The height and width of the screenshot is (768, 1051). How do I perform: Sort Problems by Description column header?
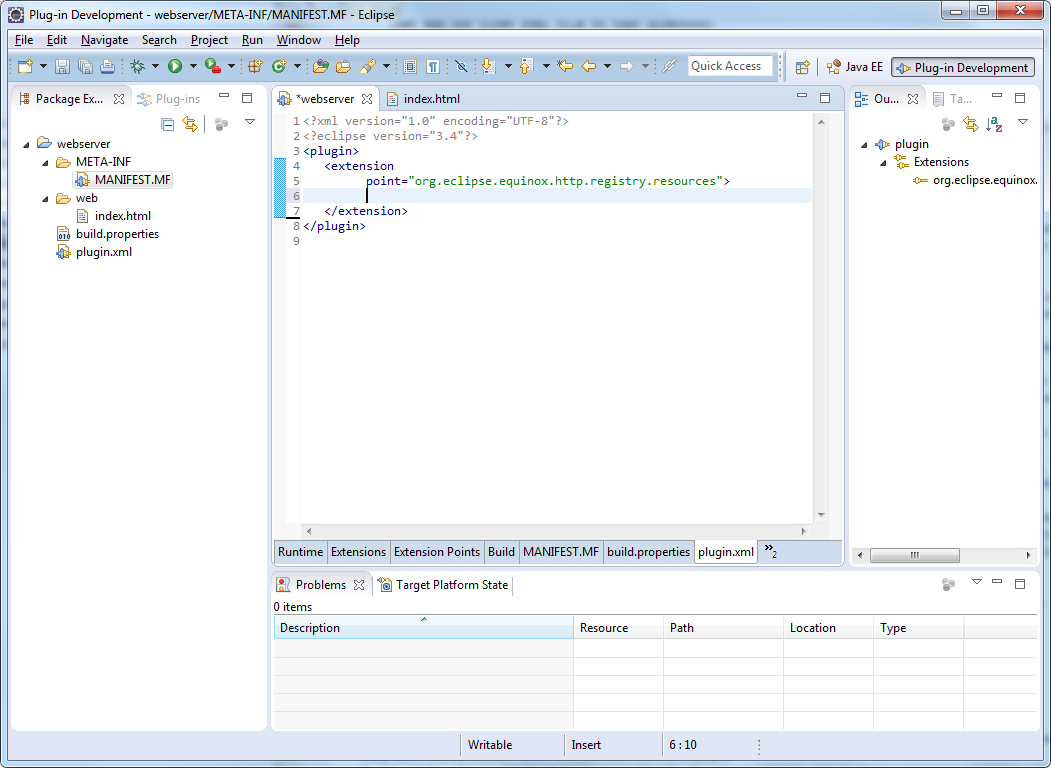424,628
